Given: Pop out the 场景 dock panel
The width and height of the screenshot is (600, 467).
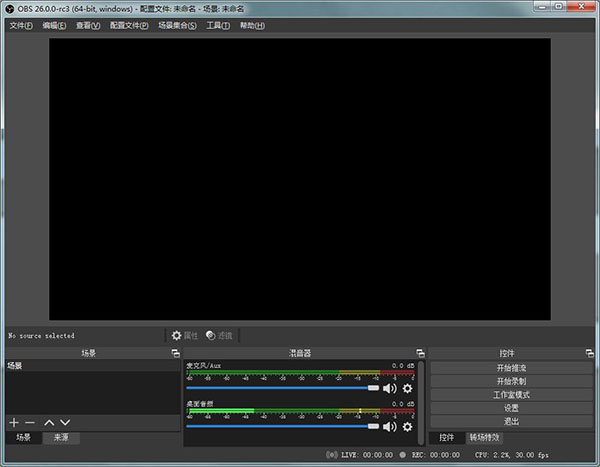Looking at the screenshot, I should [175, 353].
